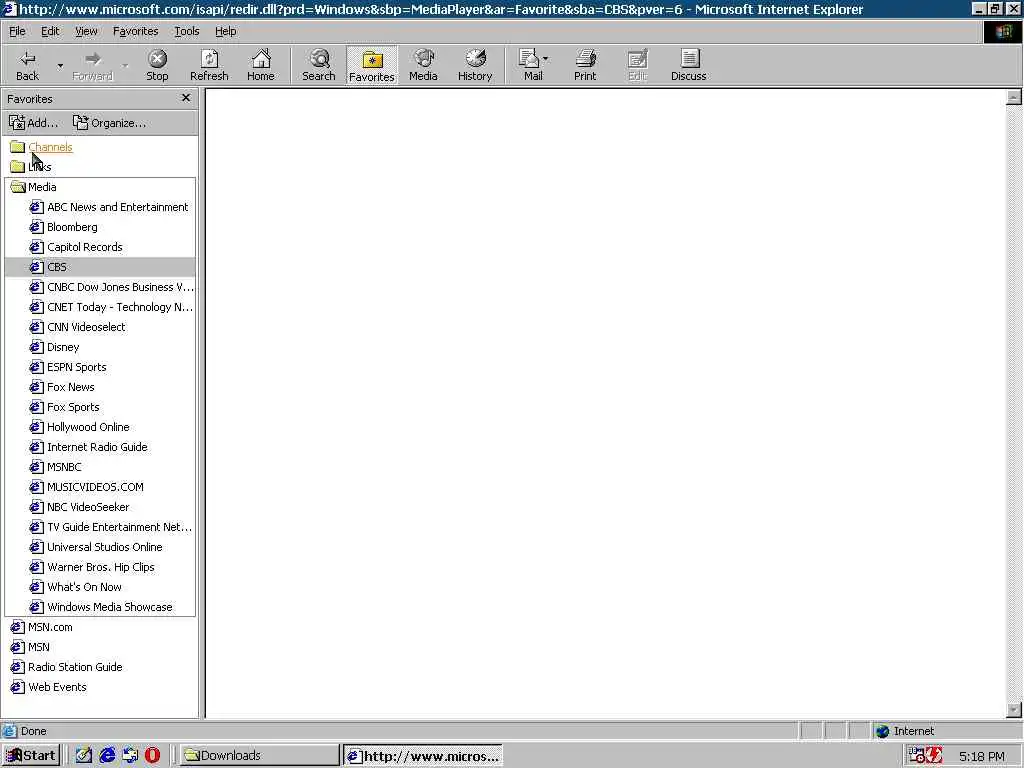Go to the Home page
This screenshot has height=768, width=1024.
(261, 65)
